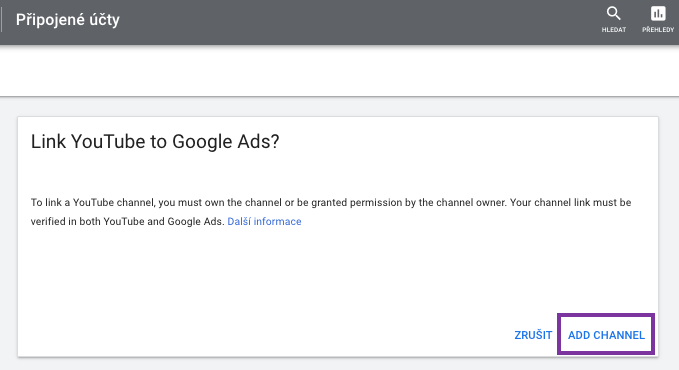Open the Hledat search icon
Viewport: 679px width, 370px height.
click(x=613, y=19)
